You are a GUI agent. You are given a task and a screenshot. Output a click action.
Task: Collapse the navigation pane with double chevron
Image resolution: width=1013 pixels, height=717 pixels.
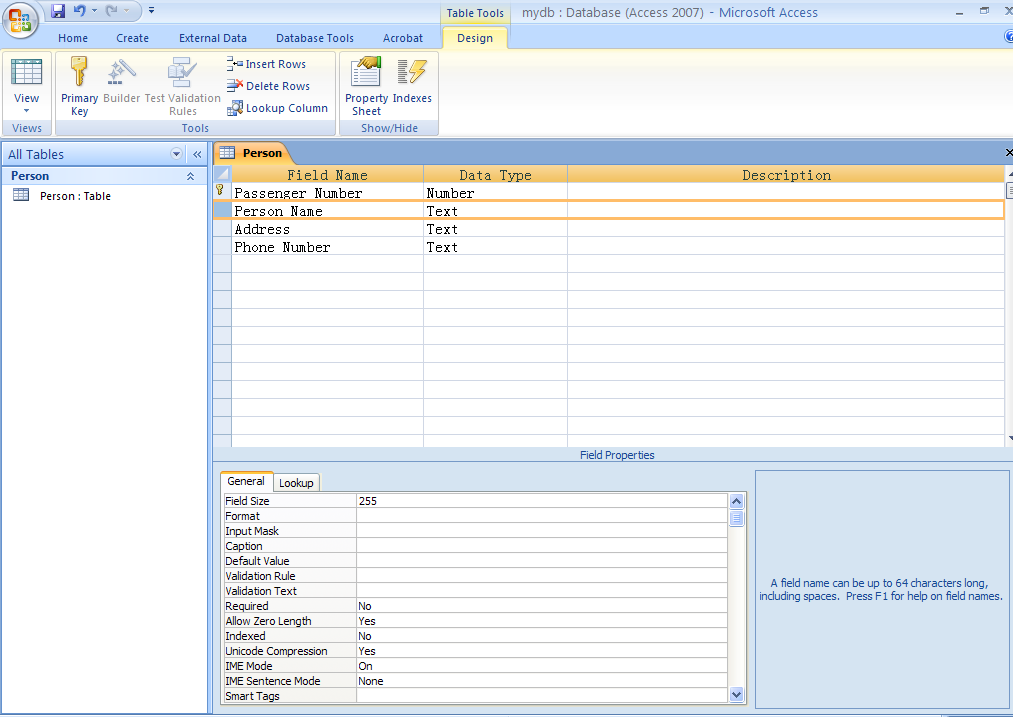click(x=197, y=154)
